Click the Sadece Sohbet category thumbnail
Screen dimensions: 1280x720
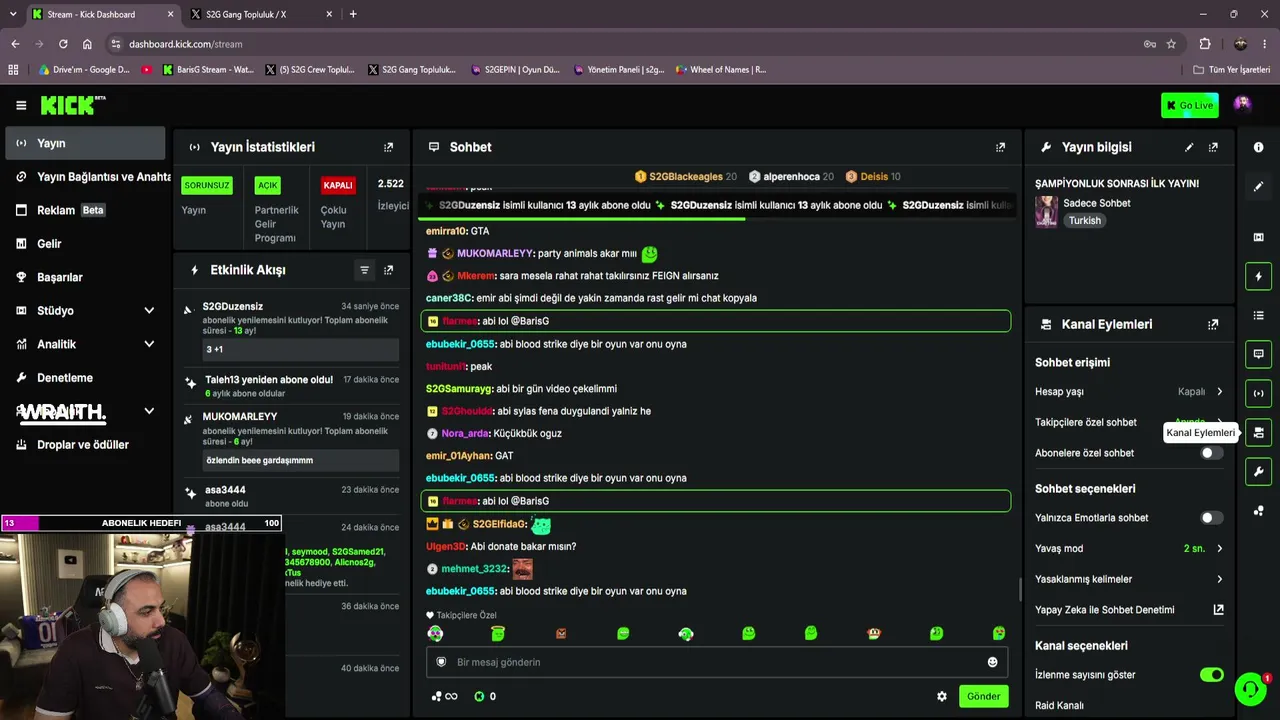(1046, 212)
